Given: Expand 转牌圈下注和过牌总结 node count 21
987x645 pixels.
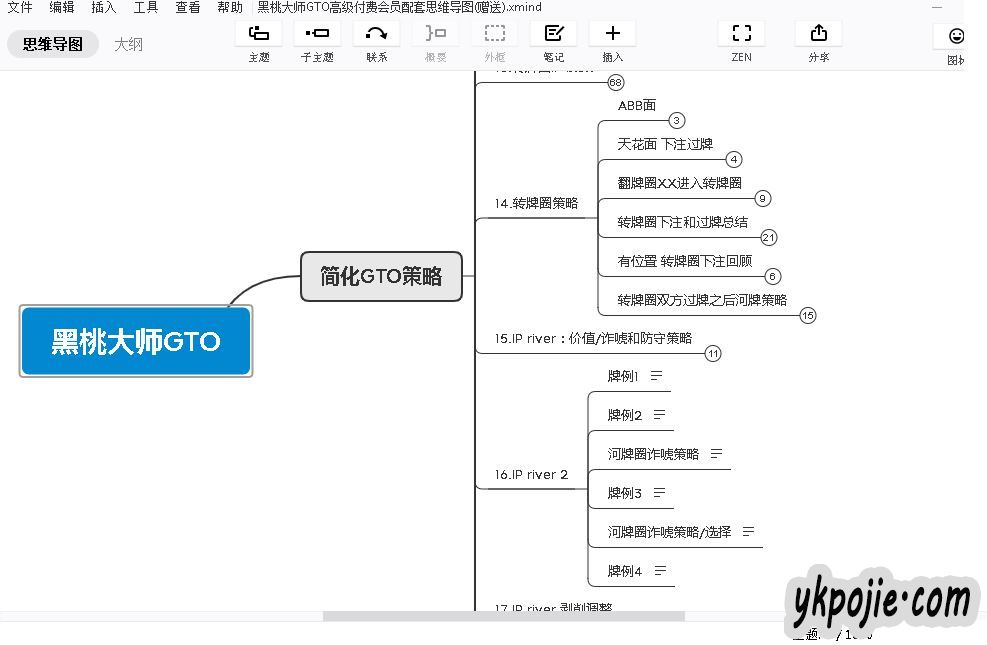Looking at the screenshot, I should [x=769, y=238].
